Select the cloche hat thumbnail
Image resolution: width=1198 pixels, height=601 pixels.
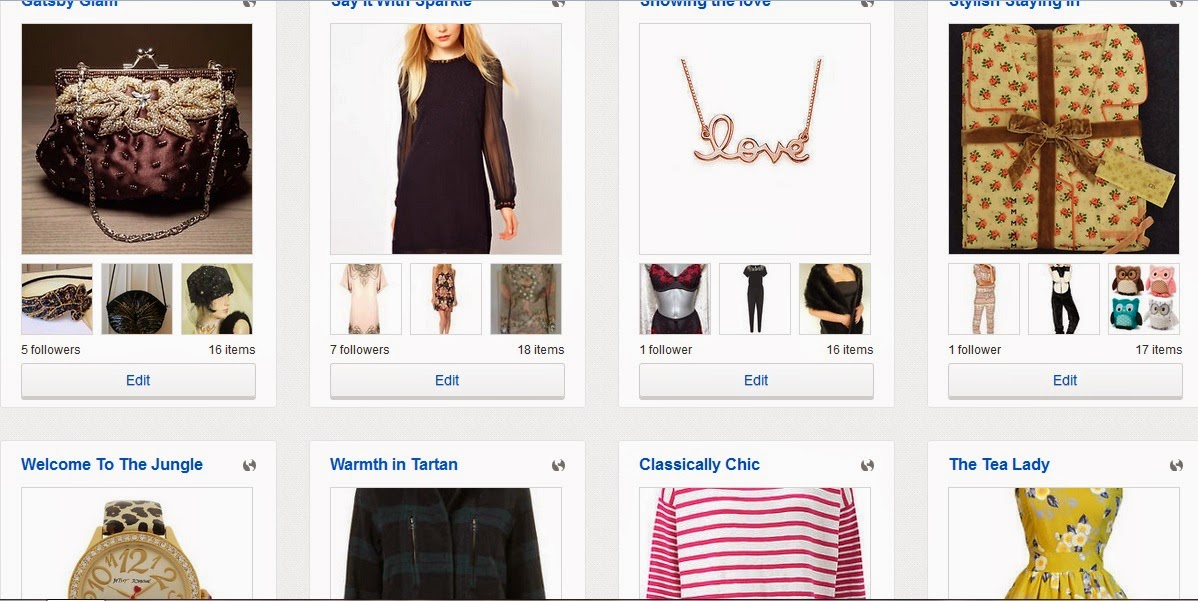click(x=217, y=299)
